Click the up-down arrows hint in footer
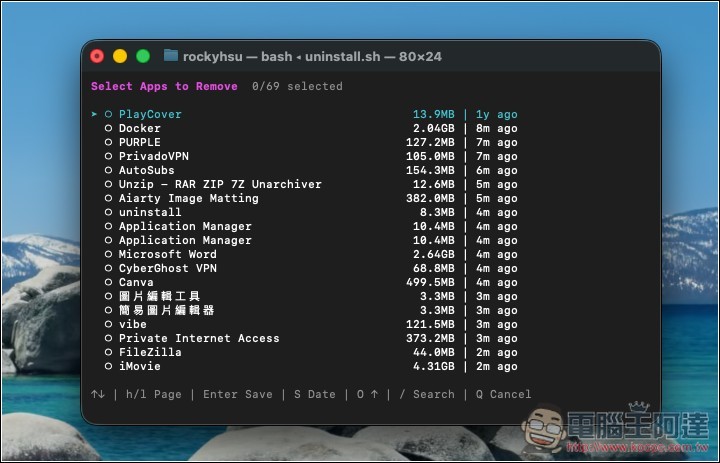The height and width of the screenshot is (463, 720). pyautogui.click(x=98, y=394)
